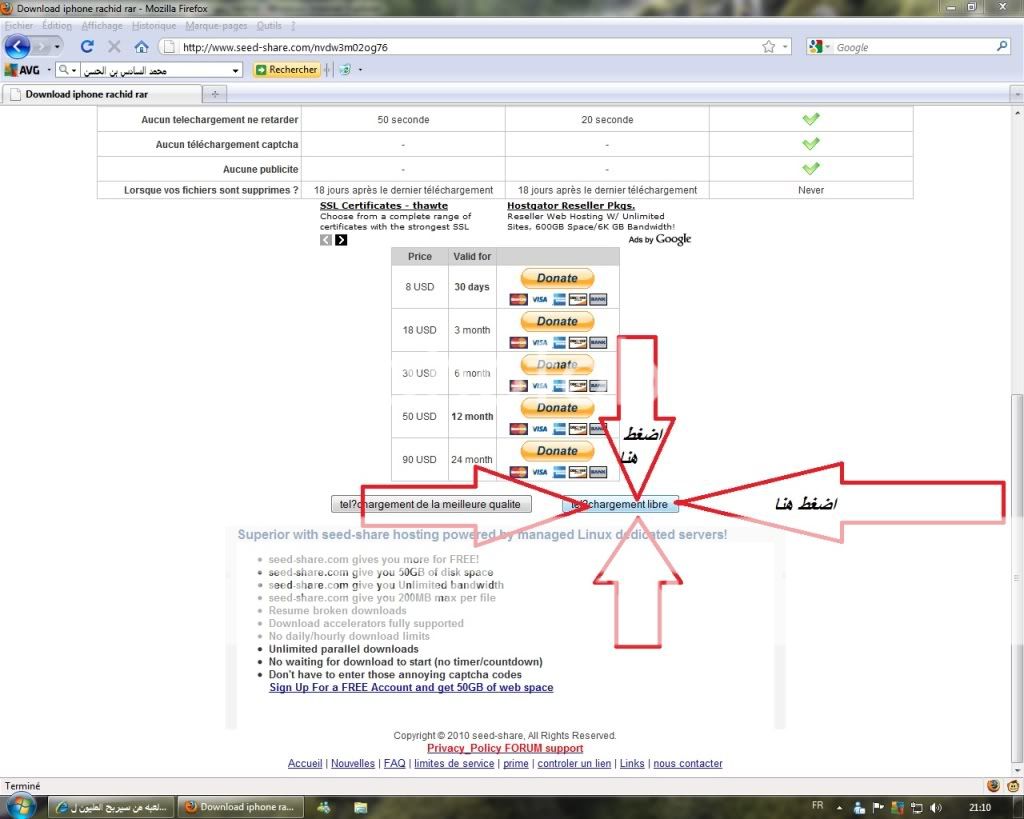Click the Sign Up For a FREE Account link
Viewport: 1024px width, 819px height.
pos(411,688)
